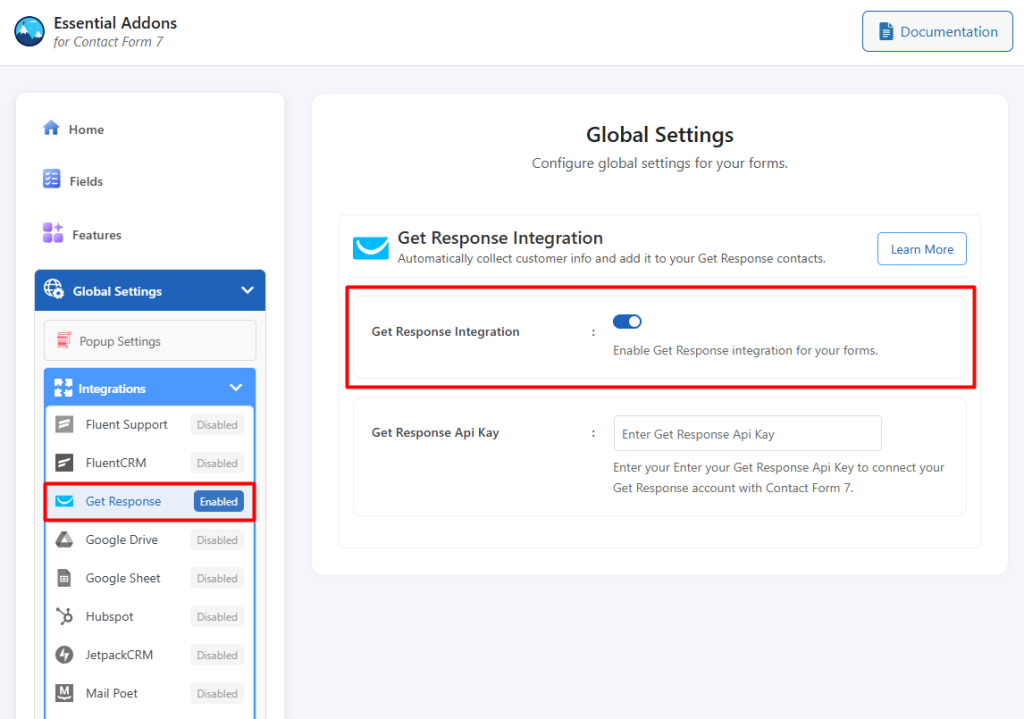Select Hubspot integration label
This screenshot has width=1024, height=719.
click(x=109, y=616)
